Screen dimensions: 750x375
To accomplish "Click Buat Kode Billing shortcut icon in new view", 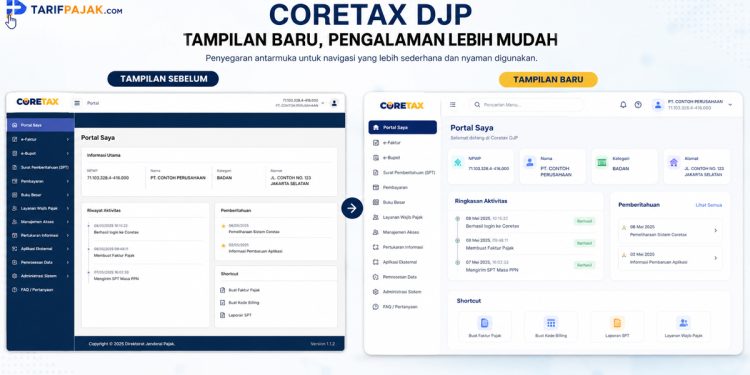I will (x=551, y=323).
